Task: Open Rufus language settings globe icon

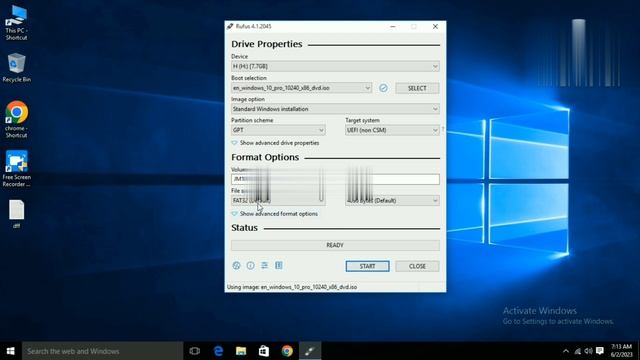Action: pos(236,266)
